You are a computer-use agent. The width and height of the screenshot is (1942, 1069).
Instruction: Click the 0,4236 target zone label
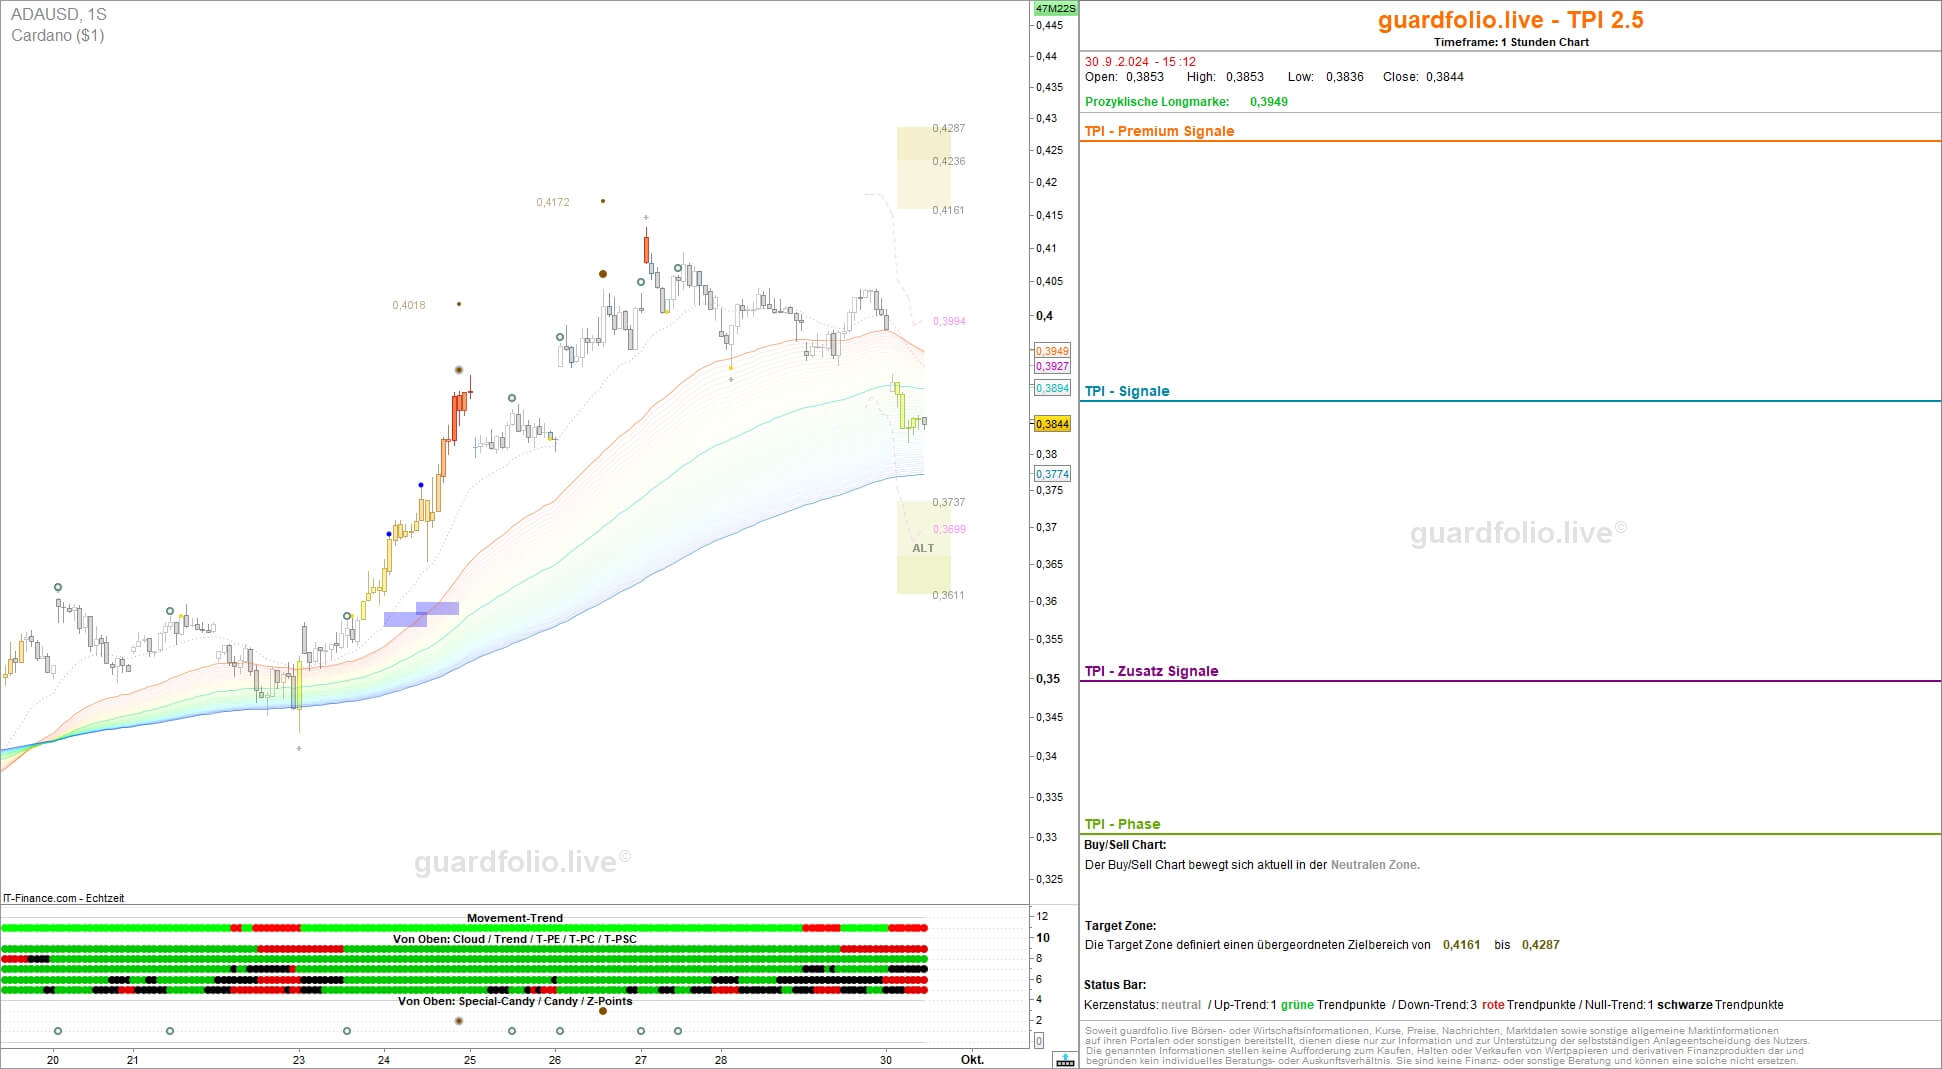[x=948, y=161]
